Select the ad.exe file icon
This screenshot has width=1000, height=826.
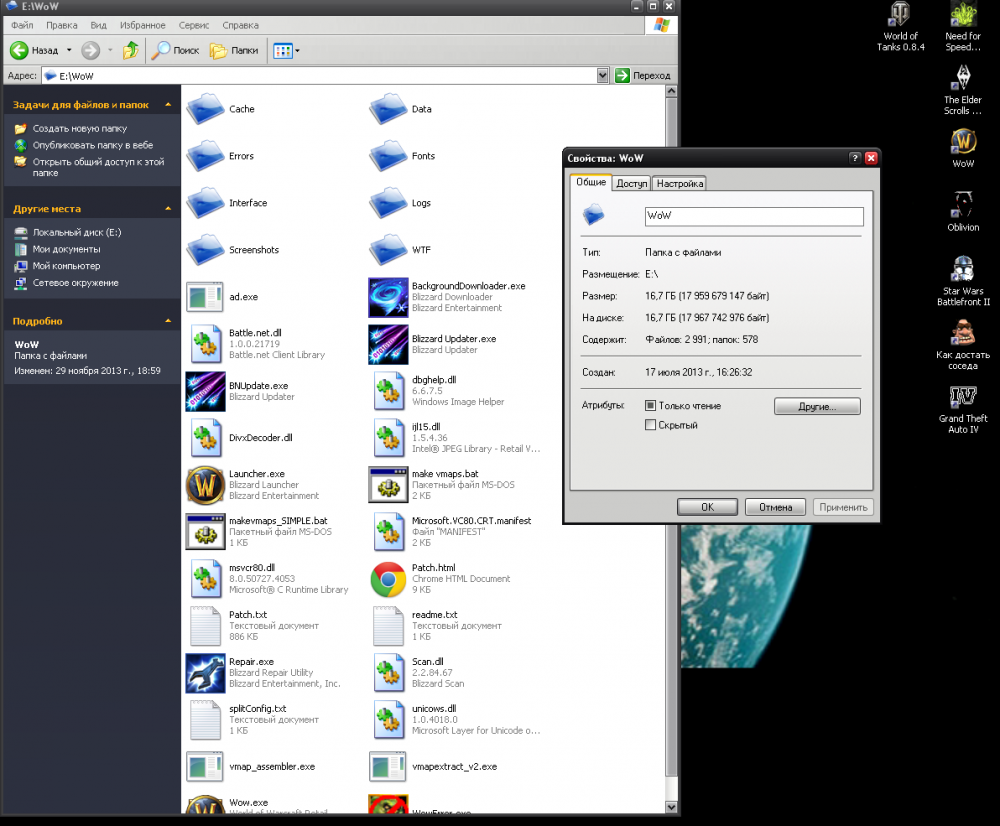pyautogui.click(x=205, y=297)
